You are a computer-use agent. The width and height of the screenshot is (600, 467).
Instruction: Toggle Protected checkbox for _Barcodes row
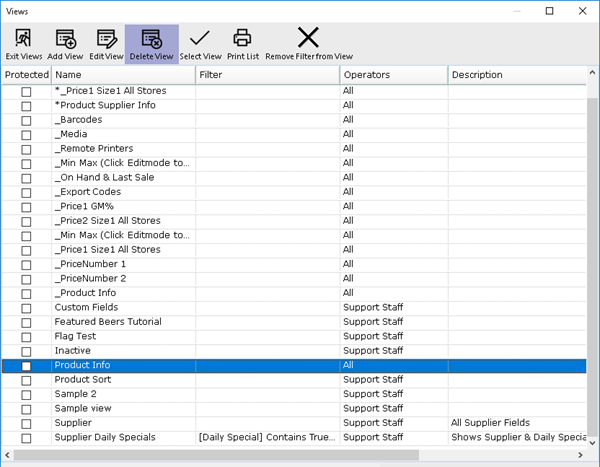[26, 120]
